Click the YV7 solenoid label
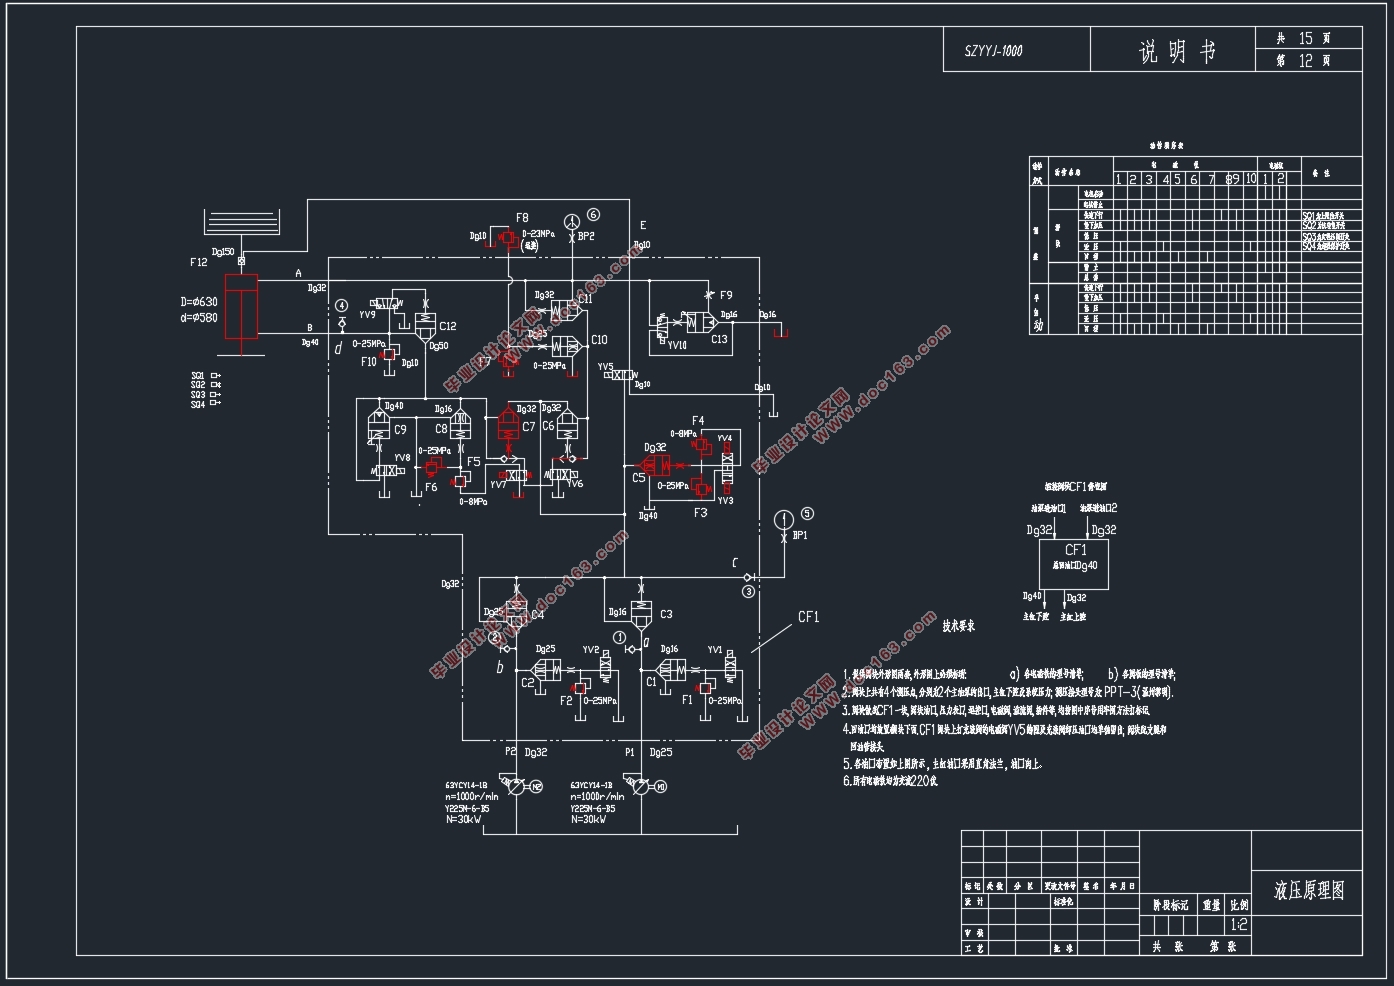The image size is (1394, 986). pos(498,485)
